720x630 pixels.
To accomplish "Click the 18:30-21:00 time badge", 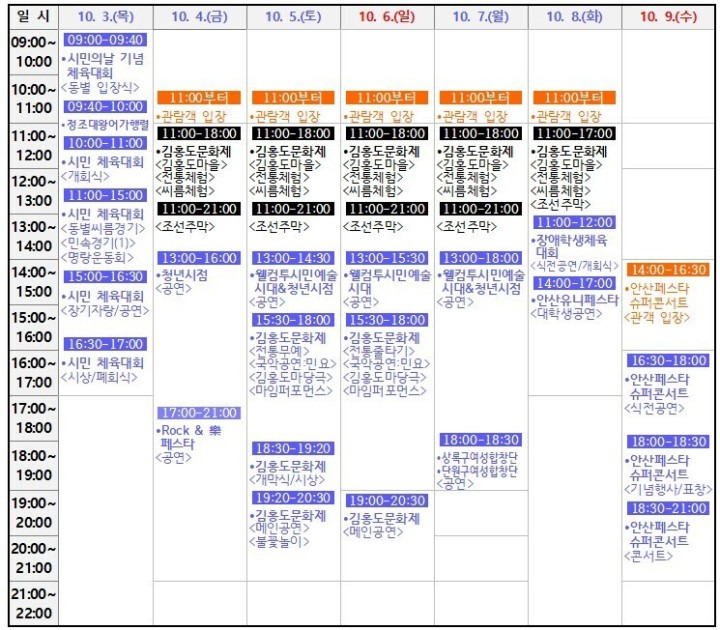I will pyautogui.click(x=668, y=508).
